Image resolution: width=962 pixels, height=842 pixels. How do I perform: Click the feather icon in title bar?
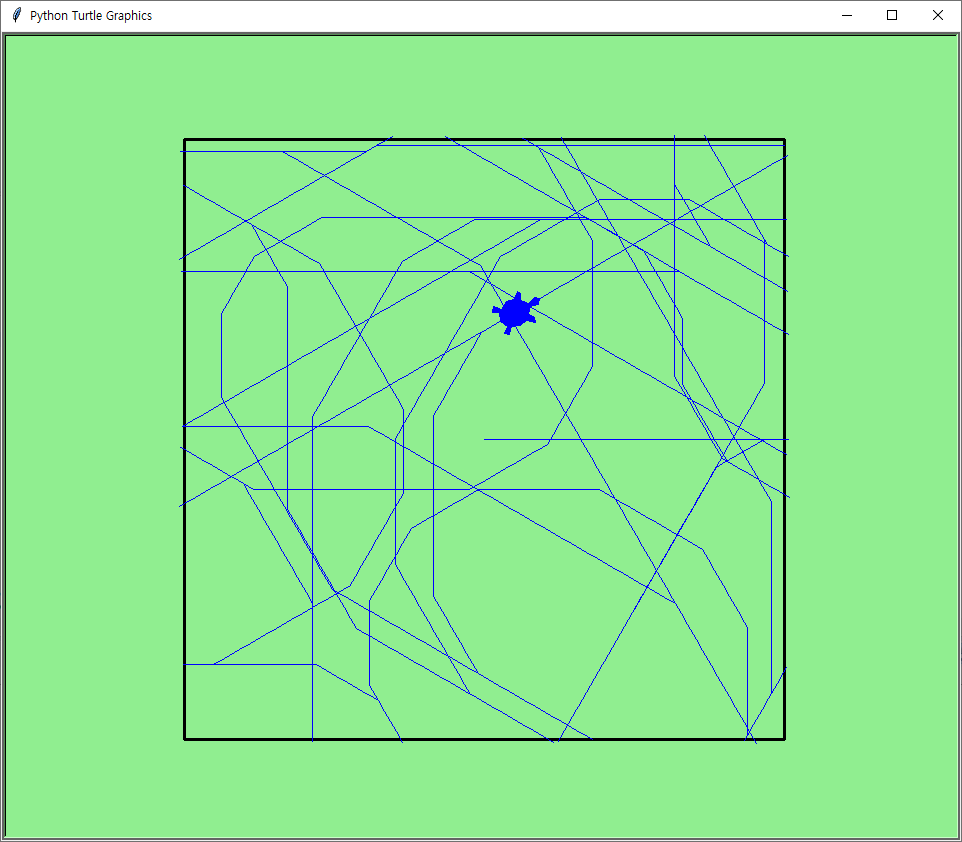17,15
